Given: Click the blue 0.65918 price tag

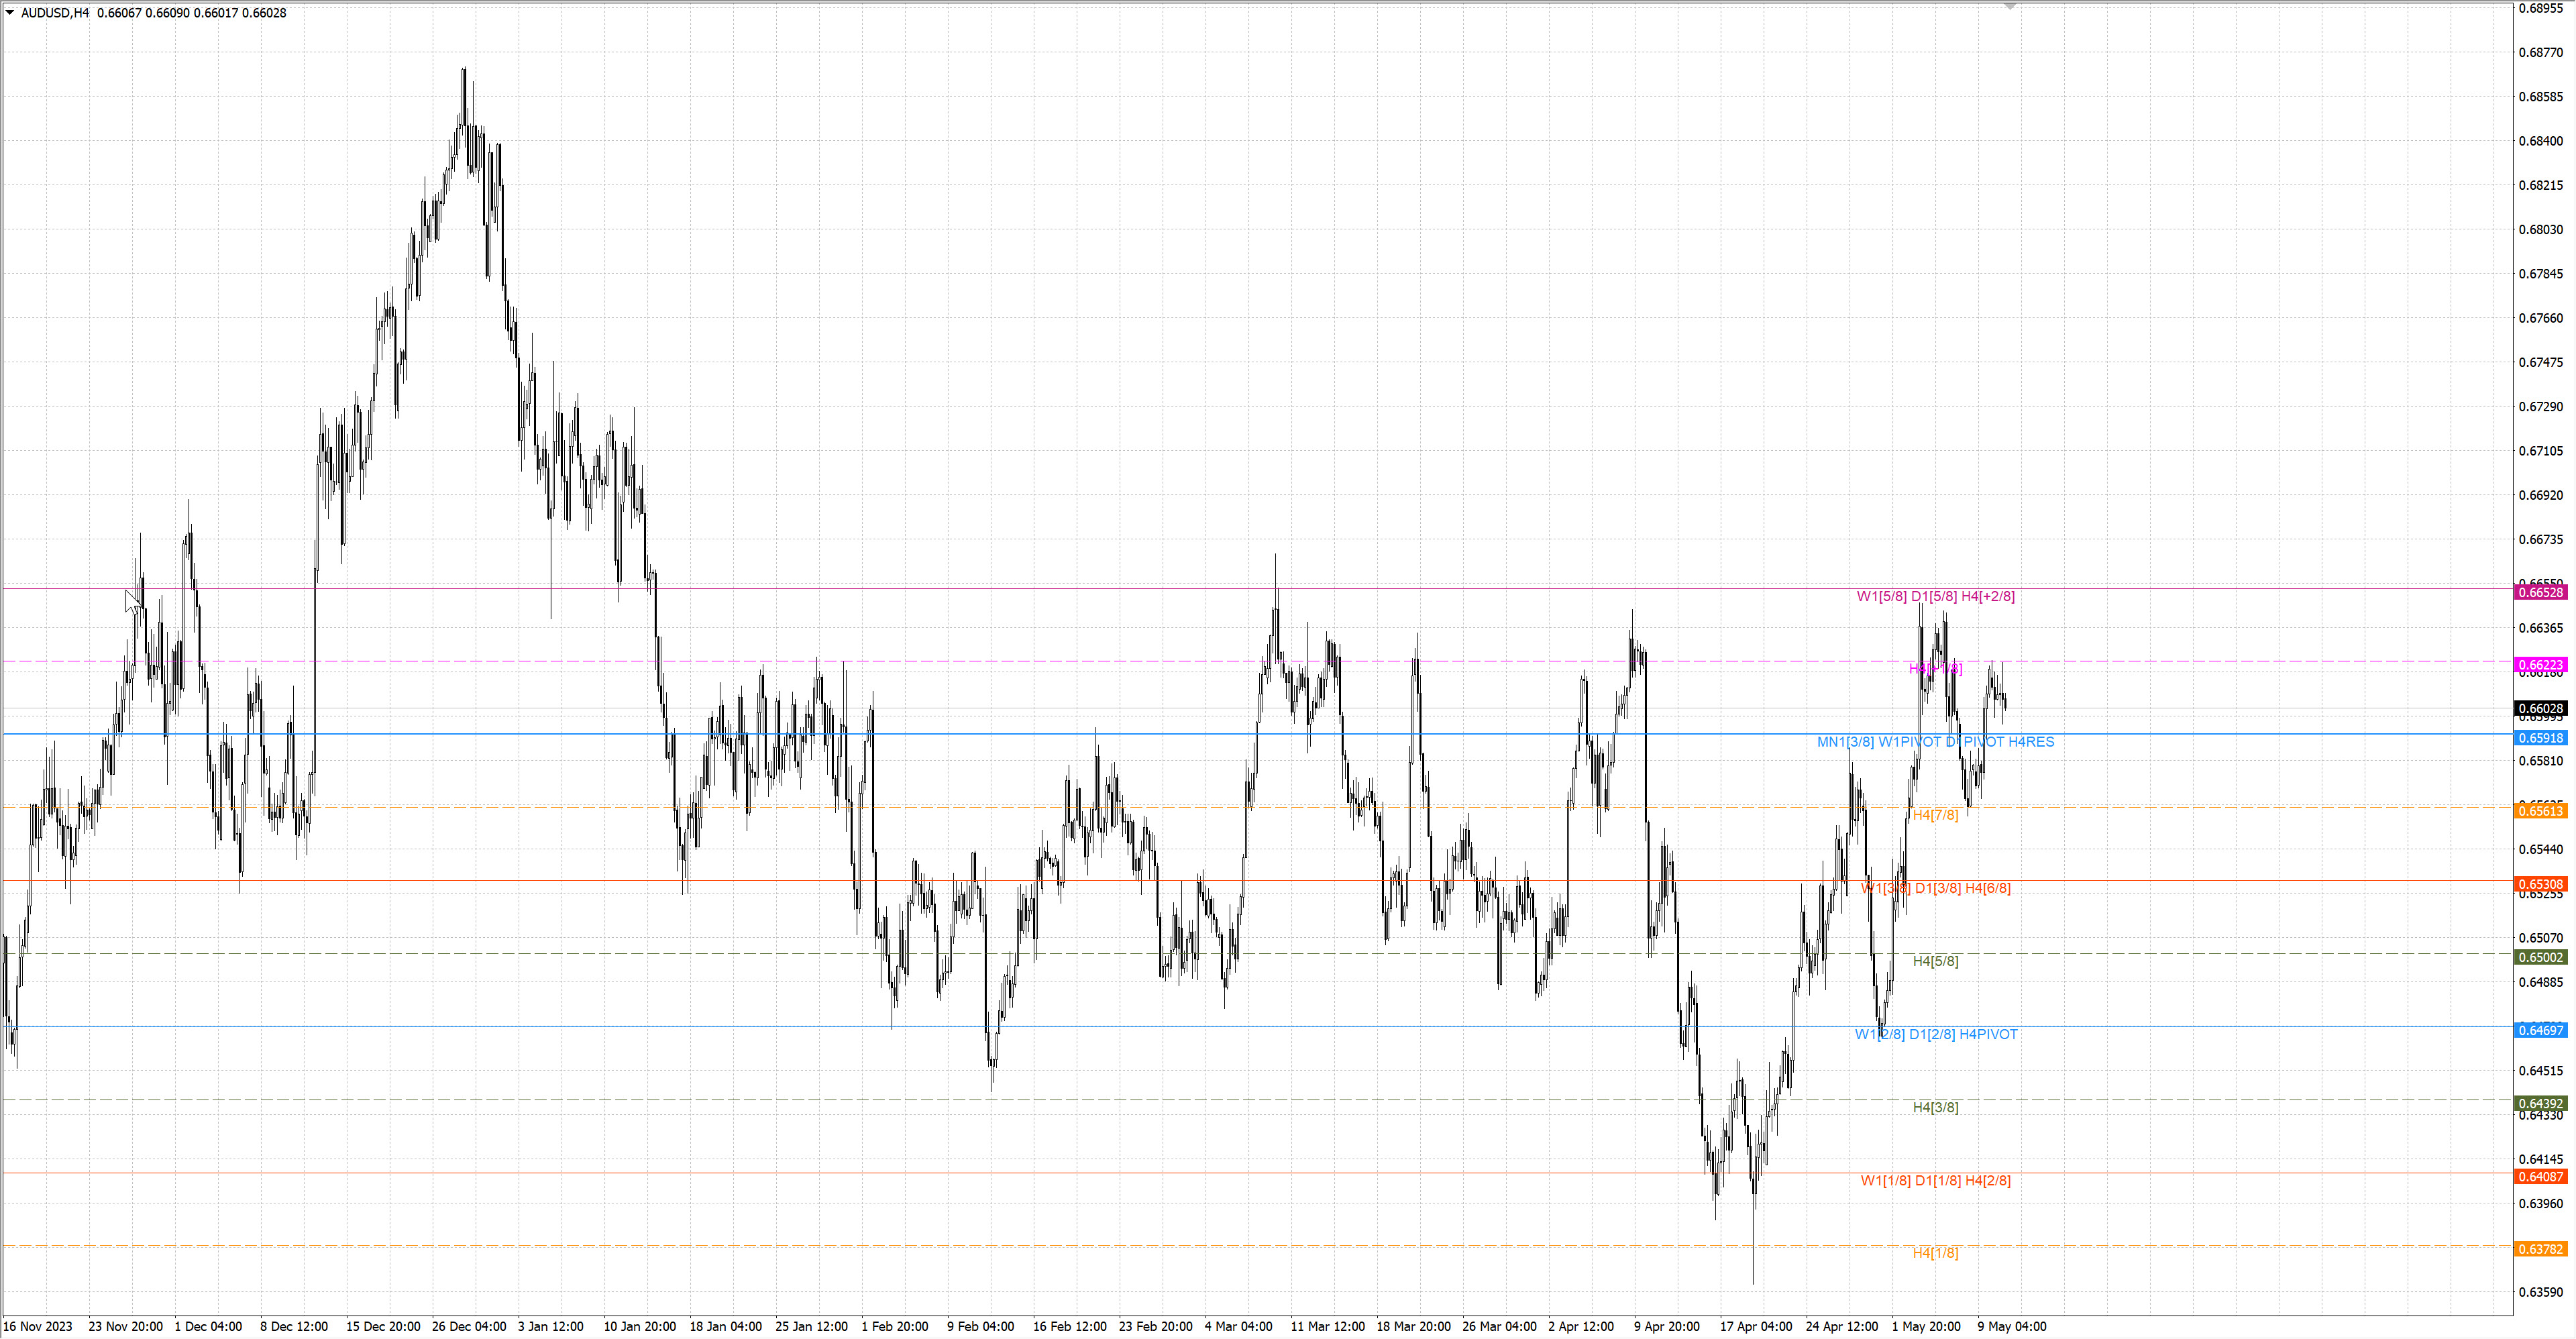Looking at the screenshot, I should [x=2540, y=738].
